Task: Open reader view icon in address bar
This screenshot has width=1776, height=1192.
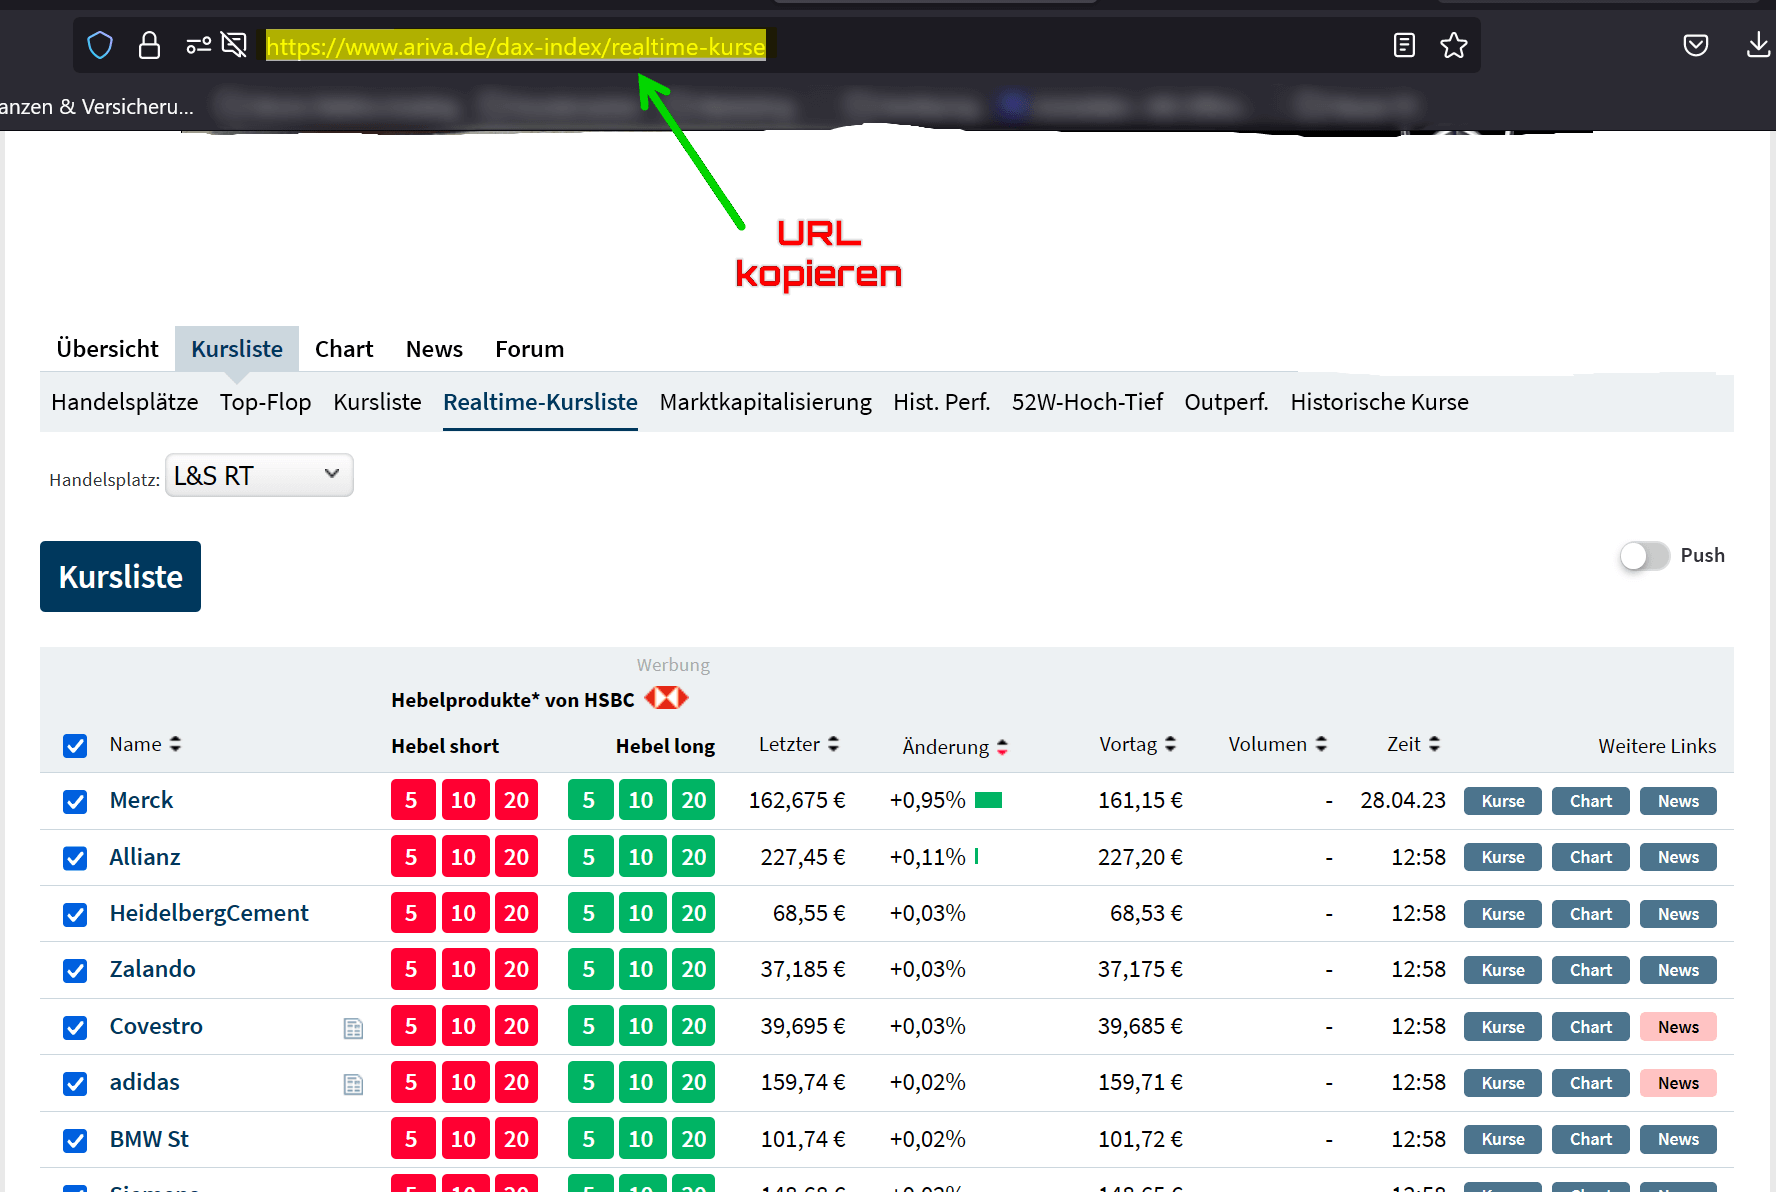Action: (1404, 45)
